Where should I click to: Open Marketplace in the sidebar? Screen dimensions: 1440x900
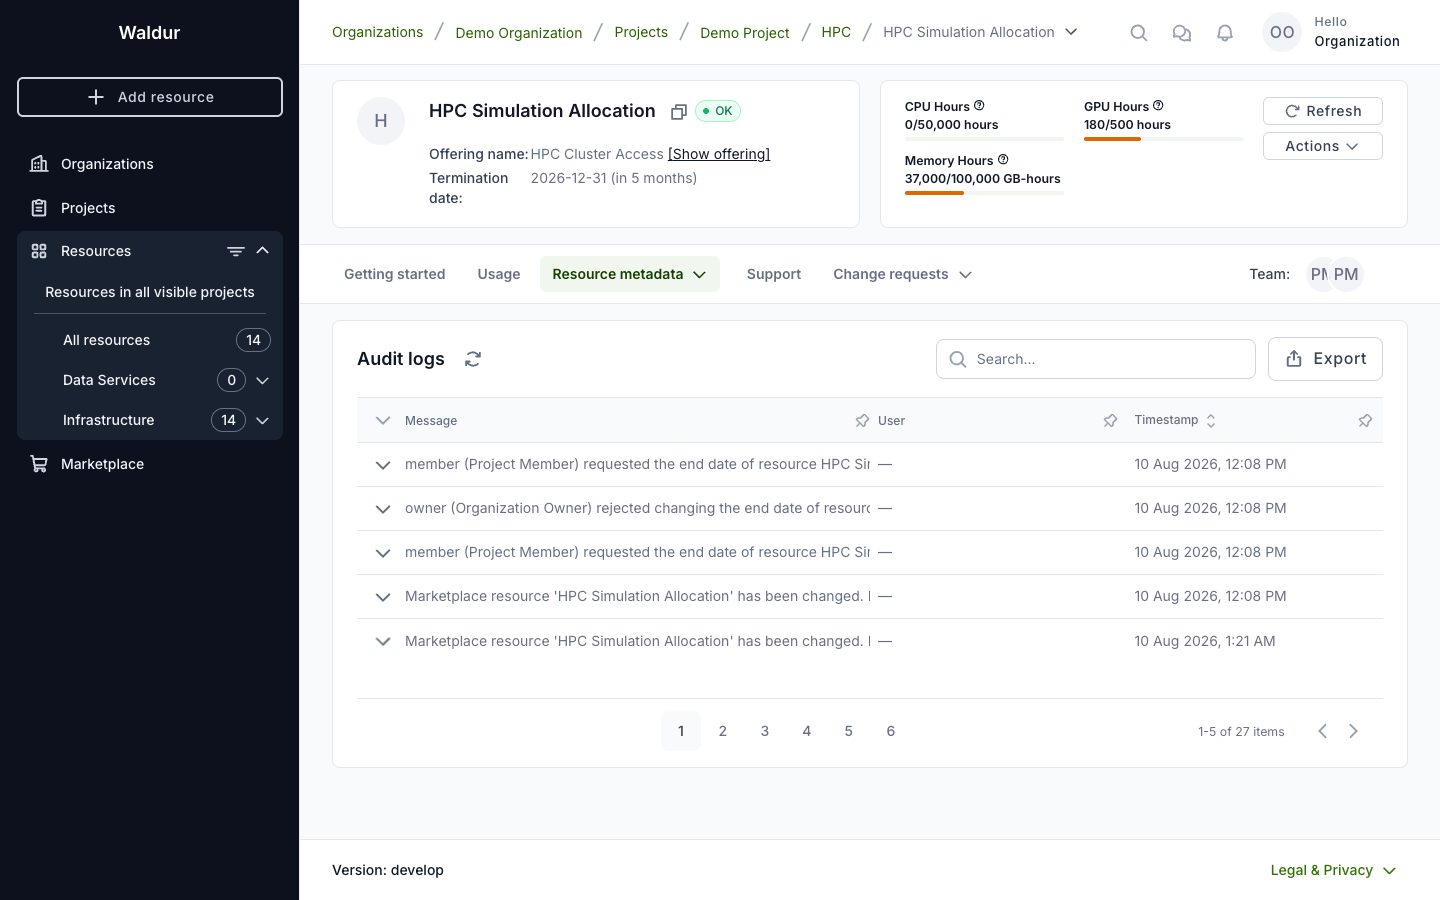[x=150, y=464]
